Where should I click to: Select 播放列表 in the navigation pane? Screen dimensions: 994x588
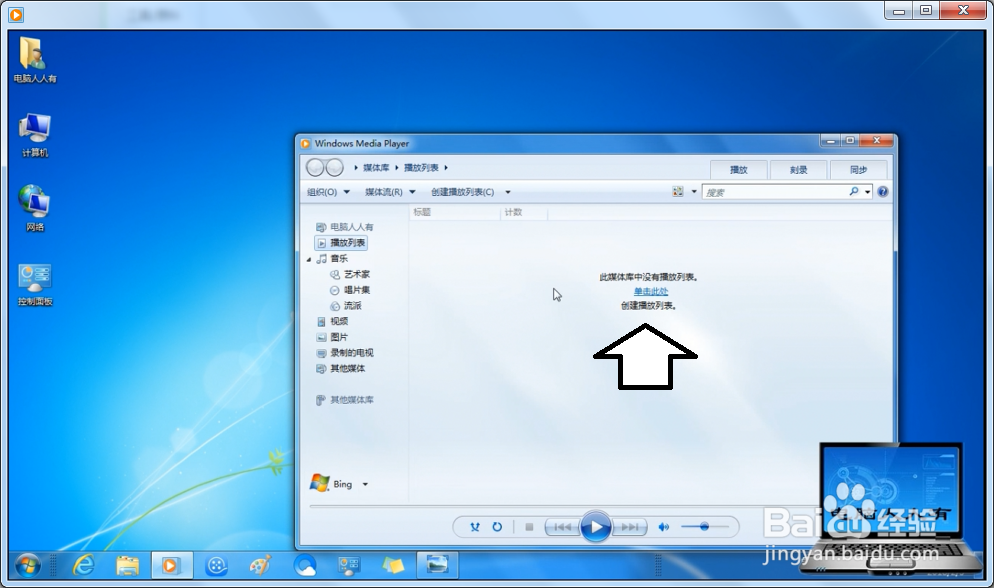(x=341, y=243)
